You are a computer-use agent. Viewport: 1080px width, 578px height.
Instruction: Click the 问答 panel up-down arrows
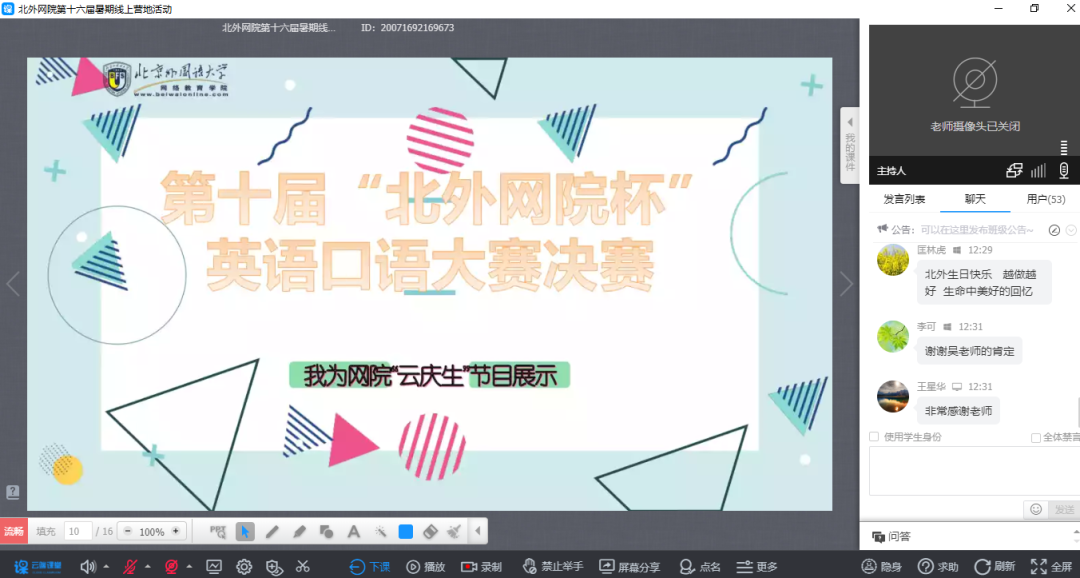point(1076,536)
